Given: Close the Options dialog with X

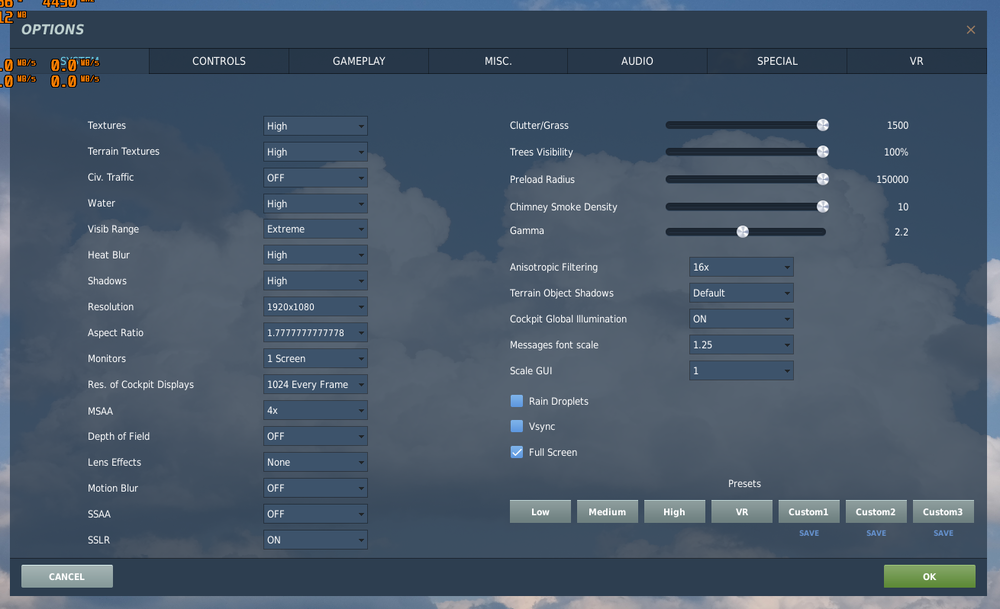Looking at the screenshot, I should coord(971,30).
